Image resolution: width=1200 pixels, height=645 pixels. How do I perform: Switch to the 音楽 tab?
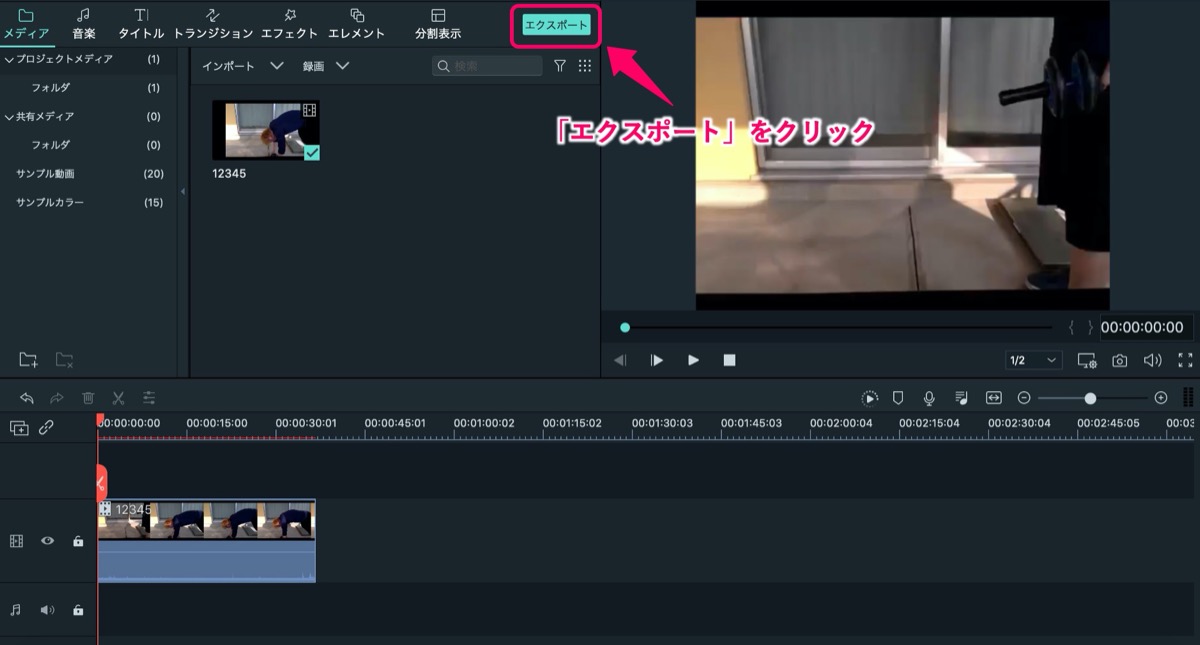pos(84,24)
